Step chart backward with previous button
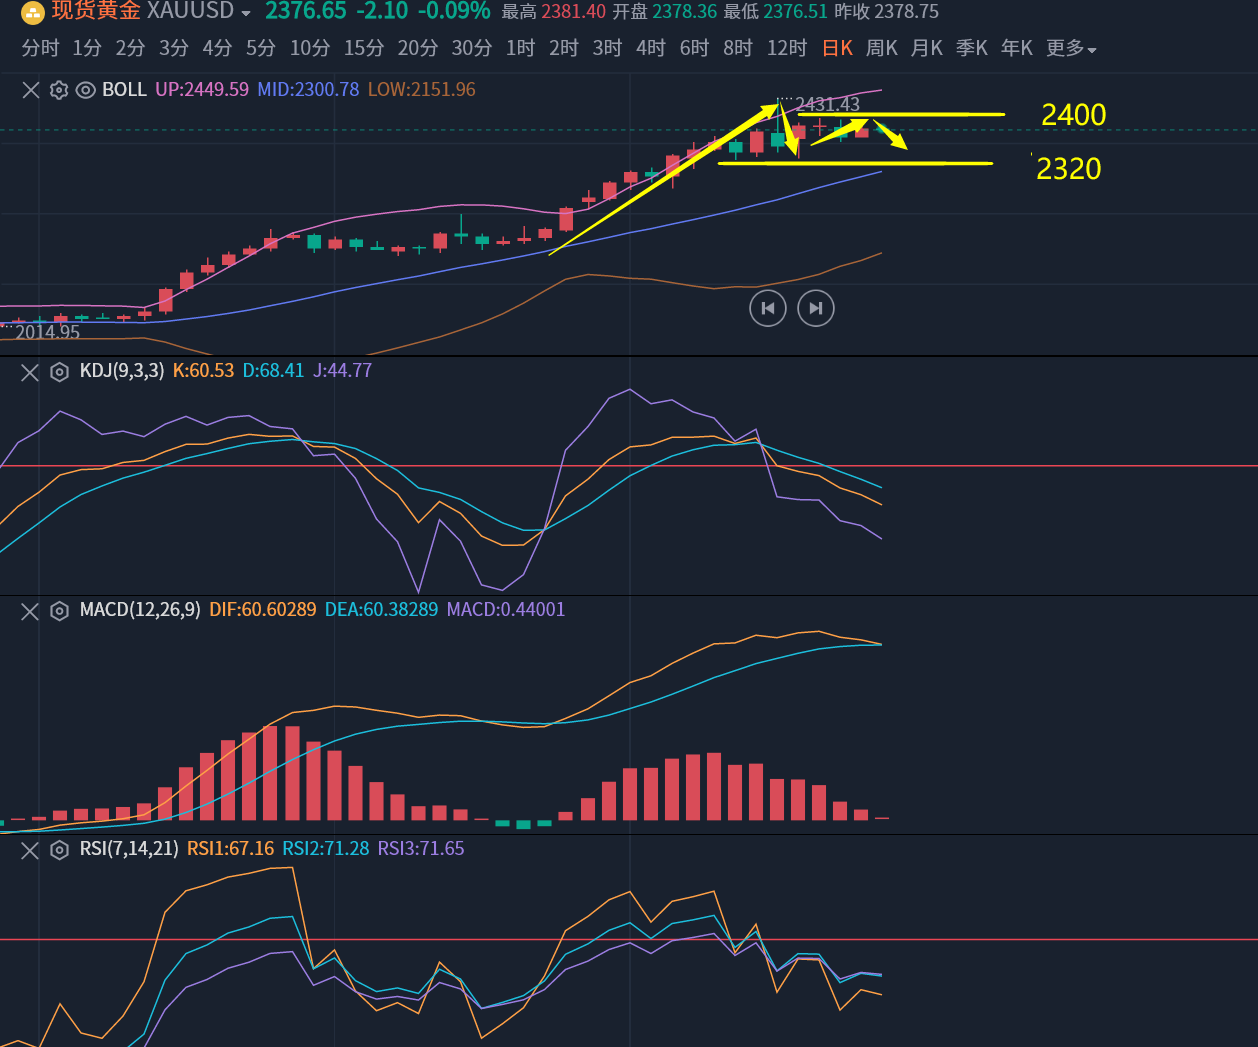The width and height of the screenshot is (1258, 1047). pos(768,308)
